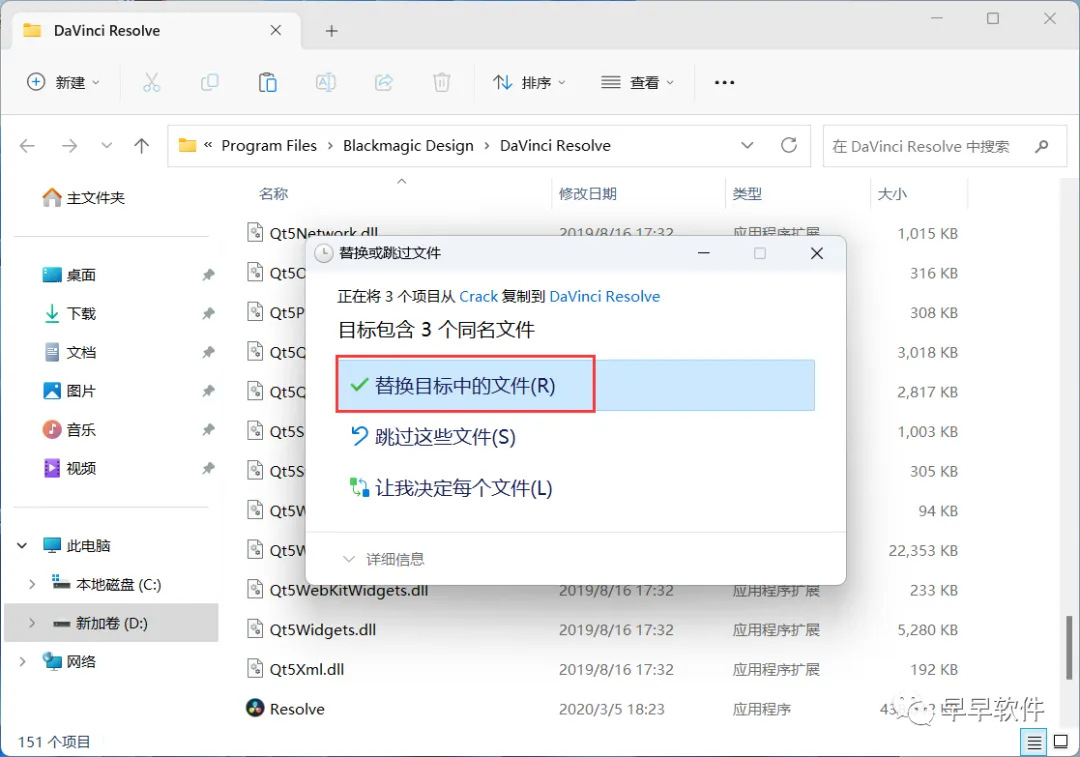Switch to large icons view in status bar
The width and height of the screenshot is (1080, 757).
pos(1061,742)
